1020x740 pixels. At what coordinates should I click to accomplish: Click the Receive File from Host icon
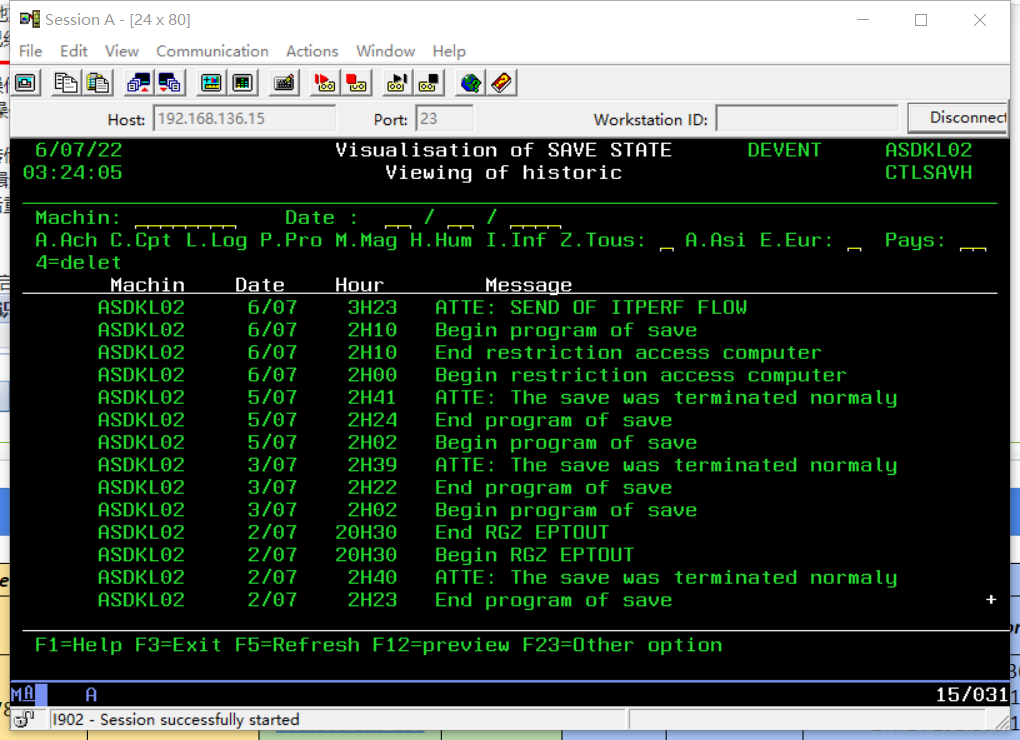pos(170,83)
